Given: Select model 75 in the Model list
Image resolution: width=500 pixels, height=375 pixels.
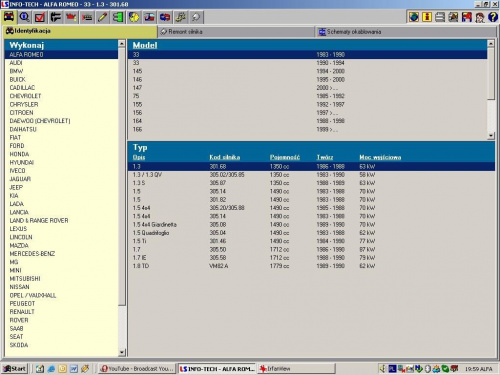Looking at the screenshot, I should tap(307, 96).
